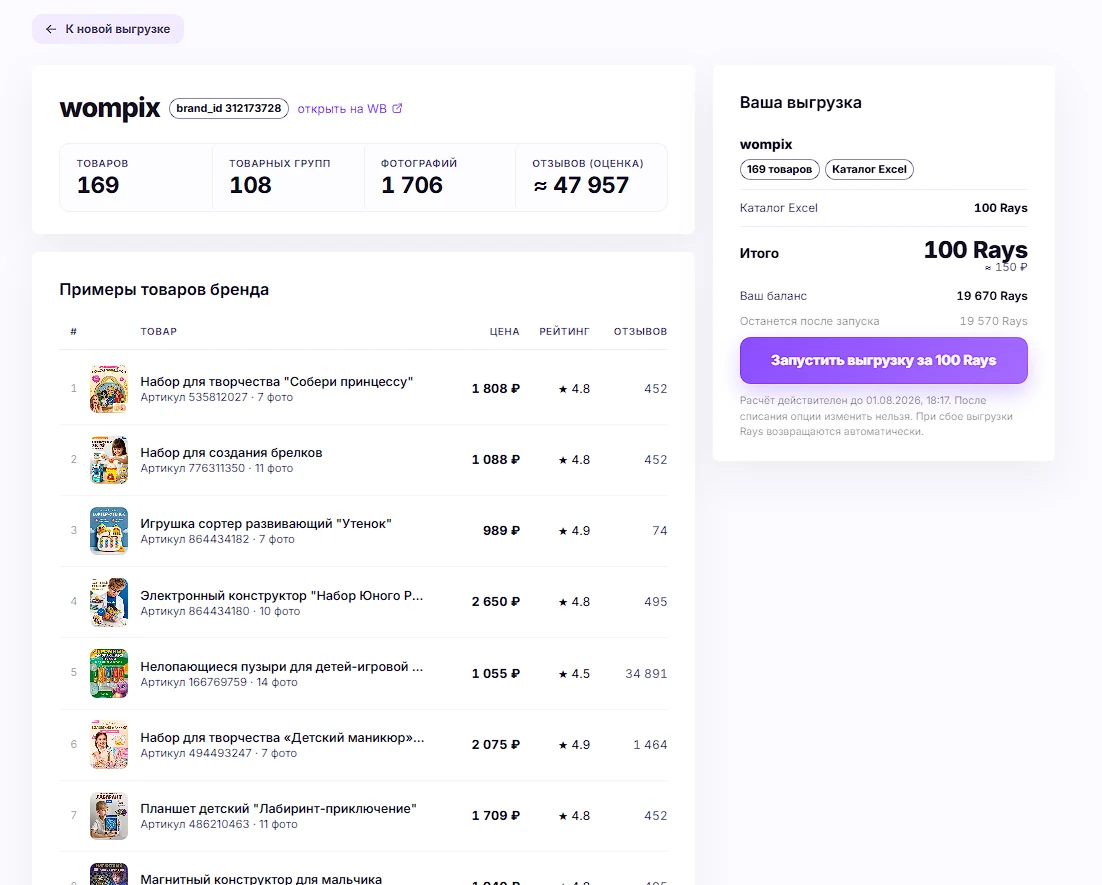The image size is (1102, 885).
Task: Click Артикул 776311350 · 11 фото text
Action: 216,469
